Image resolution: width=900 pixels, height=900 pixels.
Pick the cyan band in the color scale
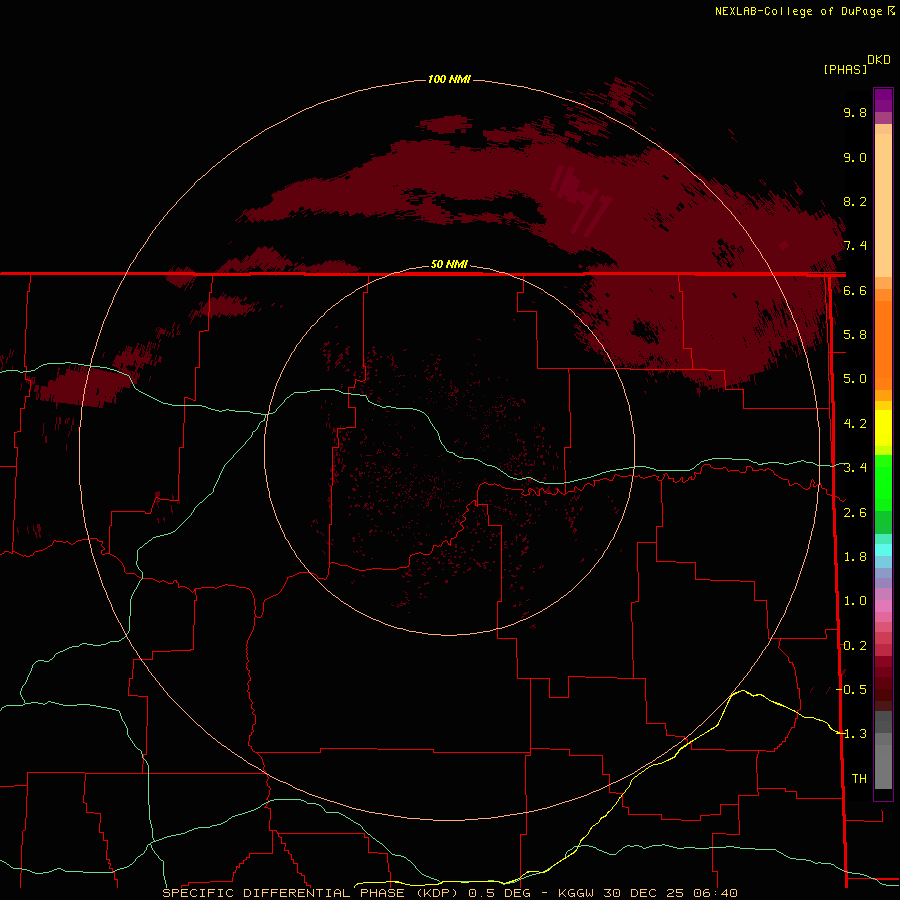pyautogui.click(x=883, y=549)
